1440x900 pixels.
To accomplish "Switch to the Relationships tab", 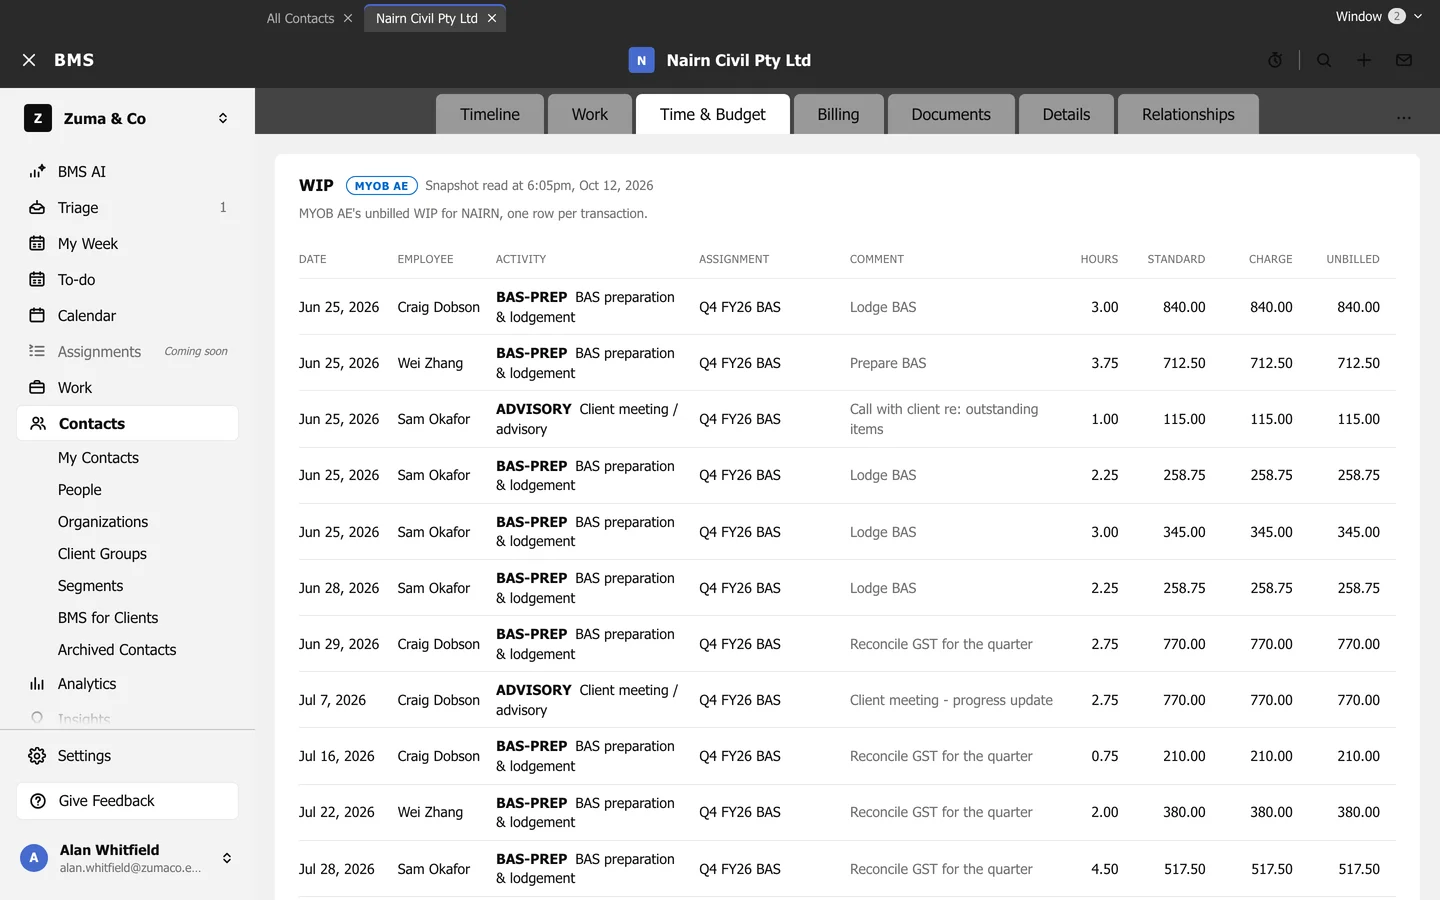I will 1188,114.
